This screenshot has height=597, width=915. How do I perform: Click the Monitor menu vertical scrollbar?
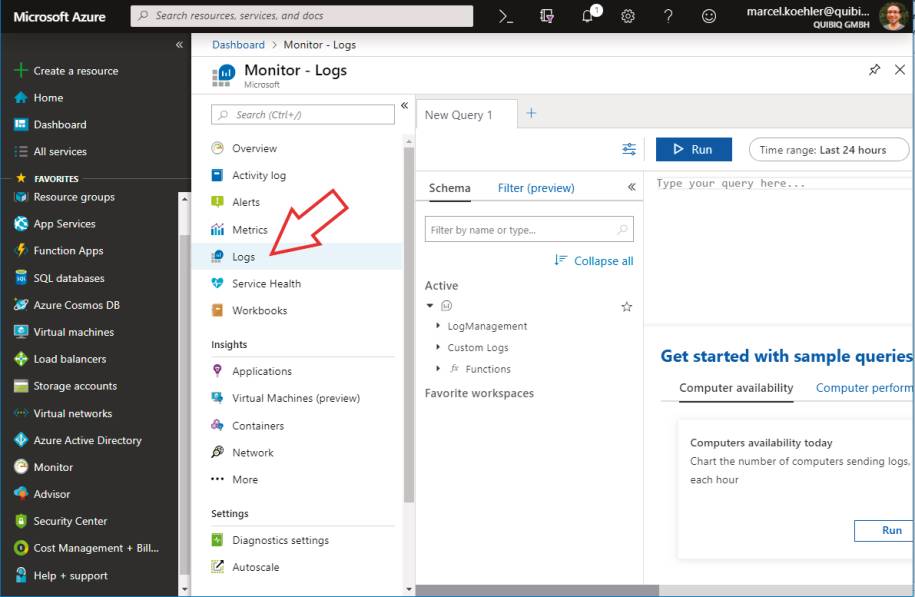pos(408,324)
